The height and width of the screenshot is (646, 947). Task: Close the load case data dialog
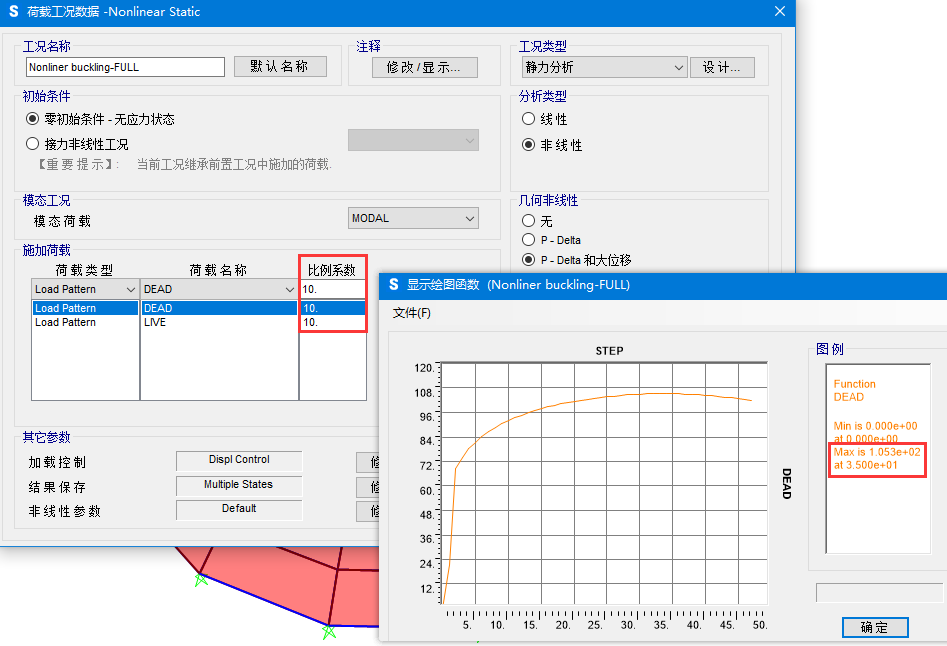(780, 12)
